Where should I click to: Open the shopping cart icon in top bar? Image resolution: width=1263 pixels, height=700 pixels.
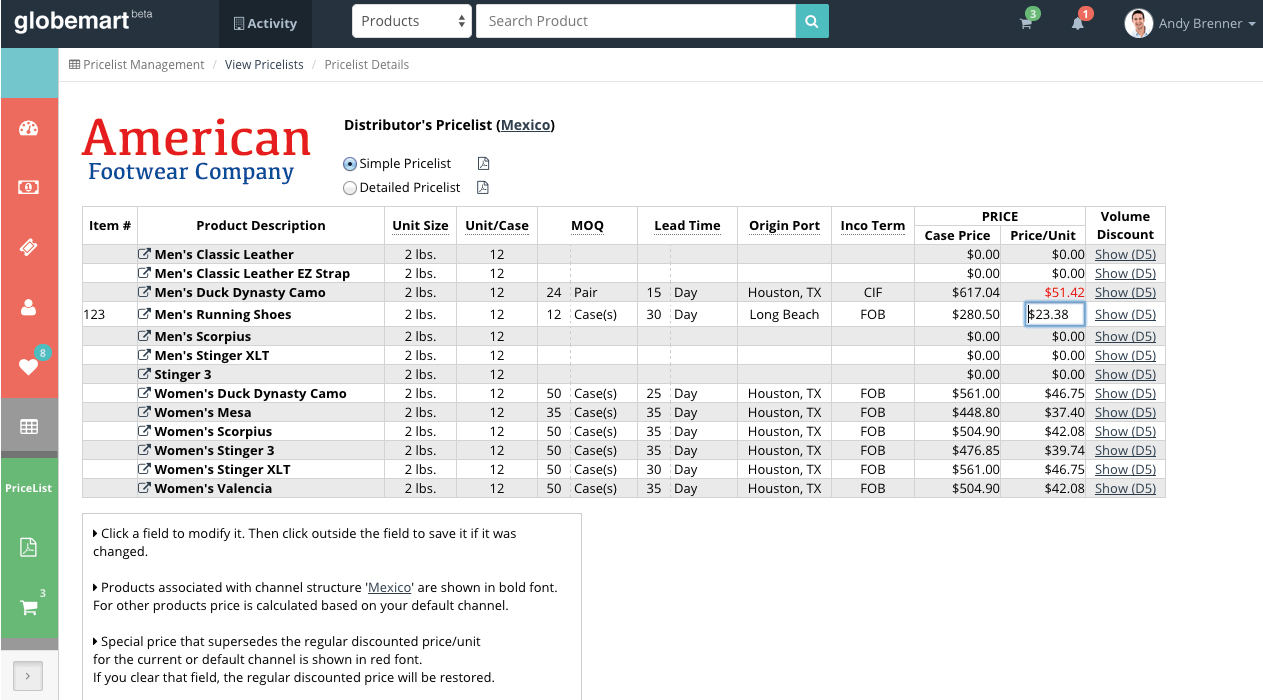click(1026, 24)
